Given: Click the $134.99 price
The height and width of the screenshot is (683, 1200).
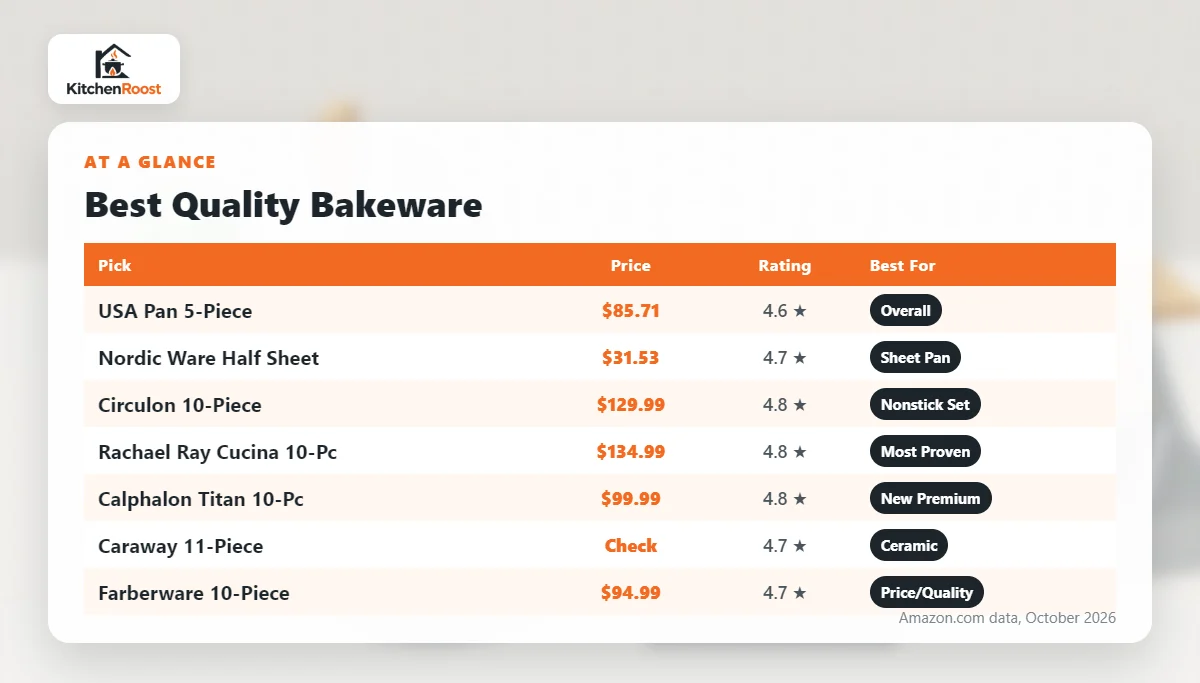Looking at the screenshot, I should (631, 452).
